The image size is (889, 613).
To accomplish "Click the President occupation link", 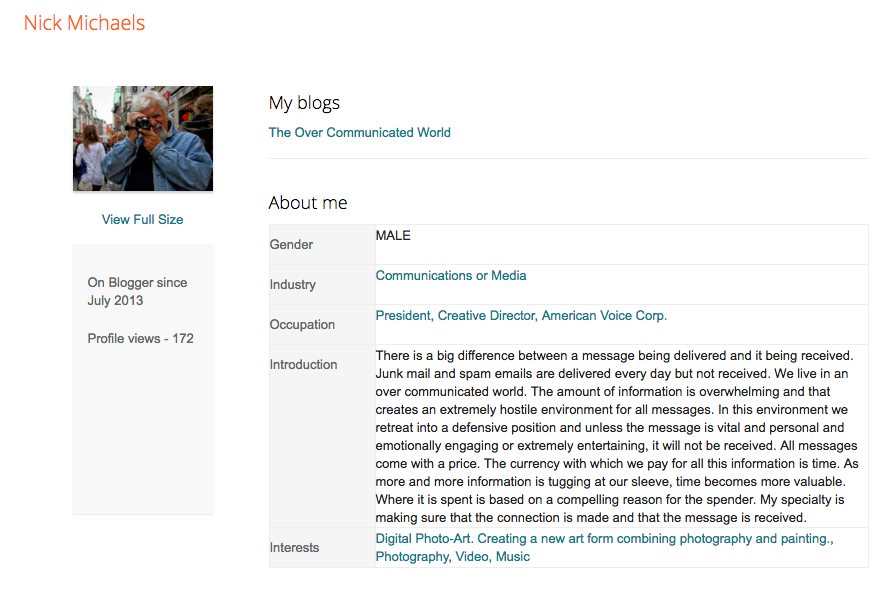I will click(404, 315).
